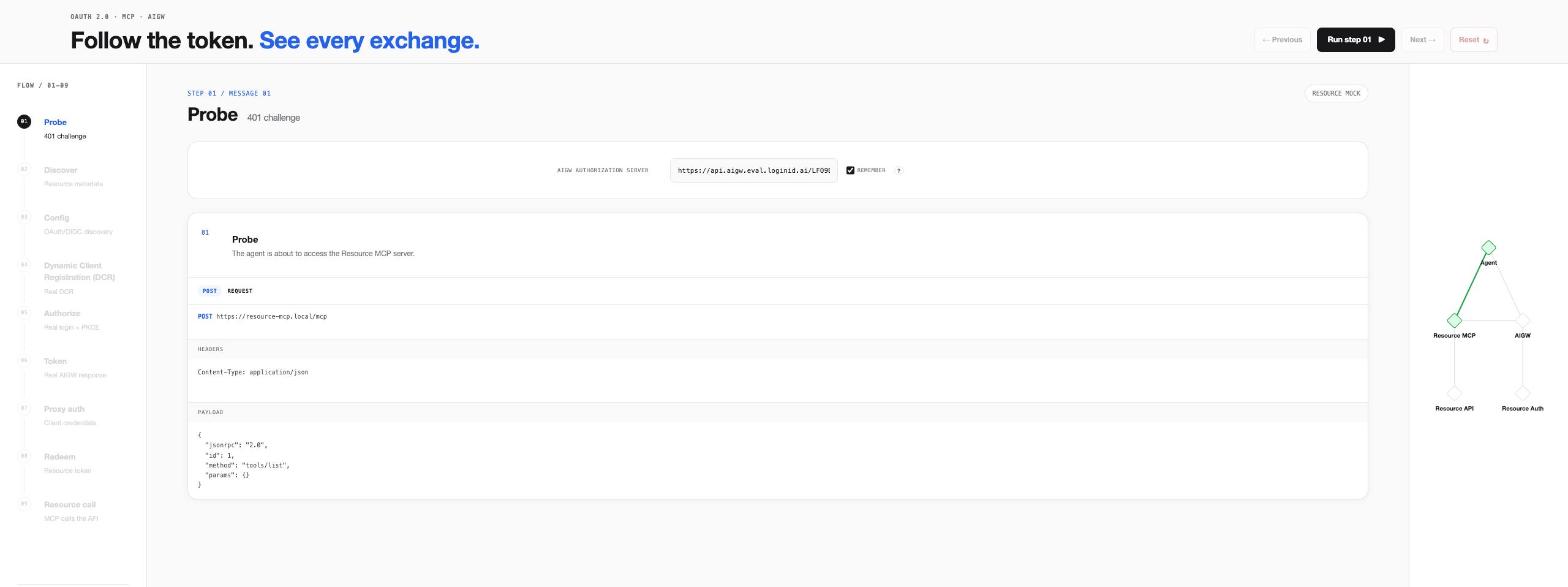Click the "jsonrpc": "2.0" payload line

coord(236,444)
